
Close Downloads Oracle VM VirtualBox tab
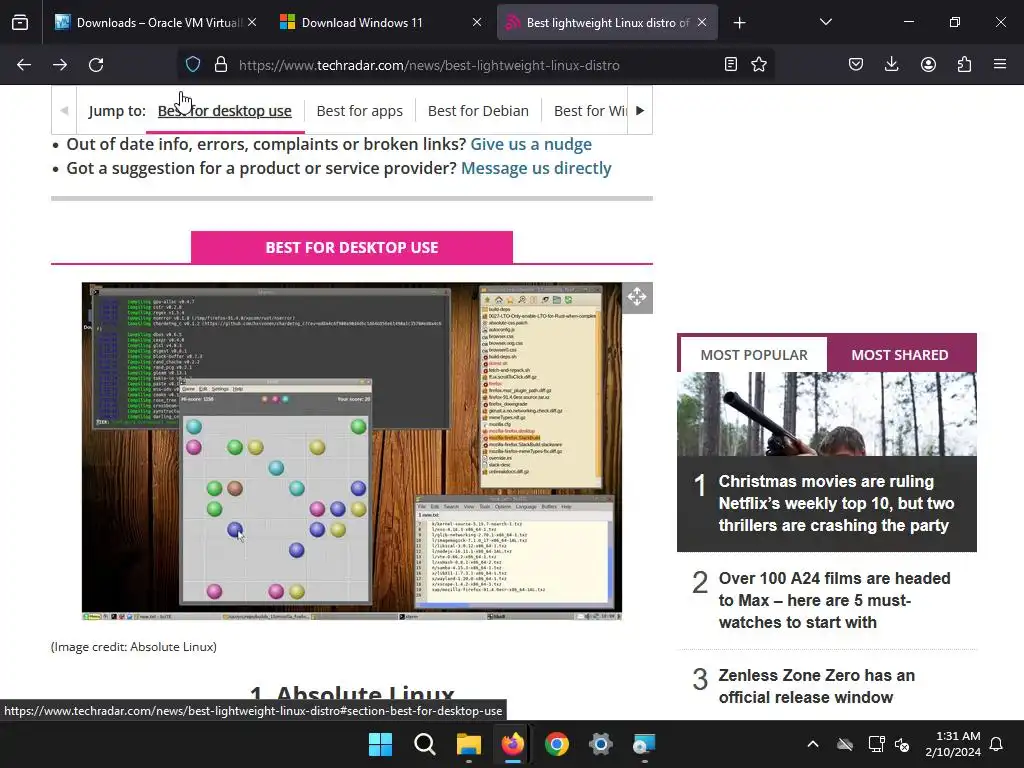coord(252,22)
